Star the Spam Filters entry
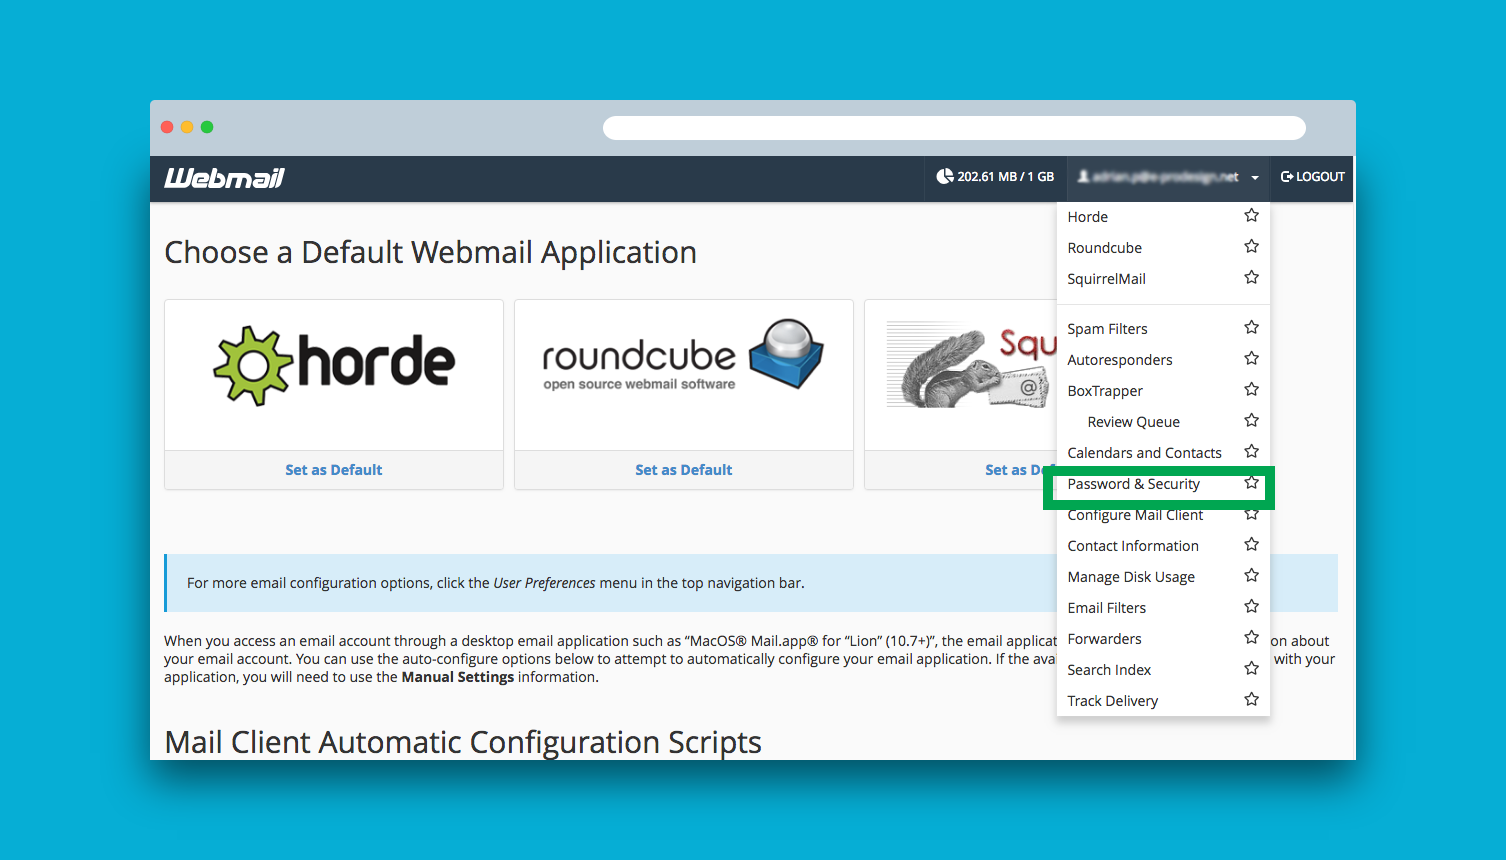Image resolution: width=1506 pixels, height=860 pixels. [x=1251, y=328]
